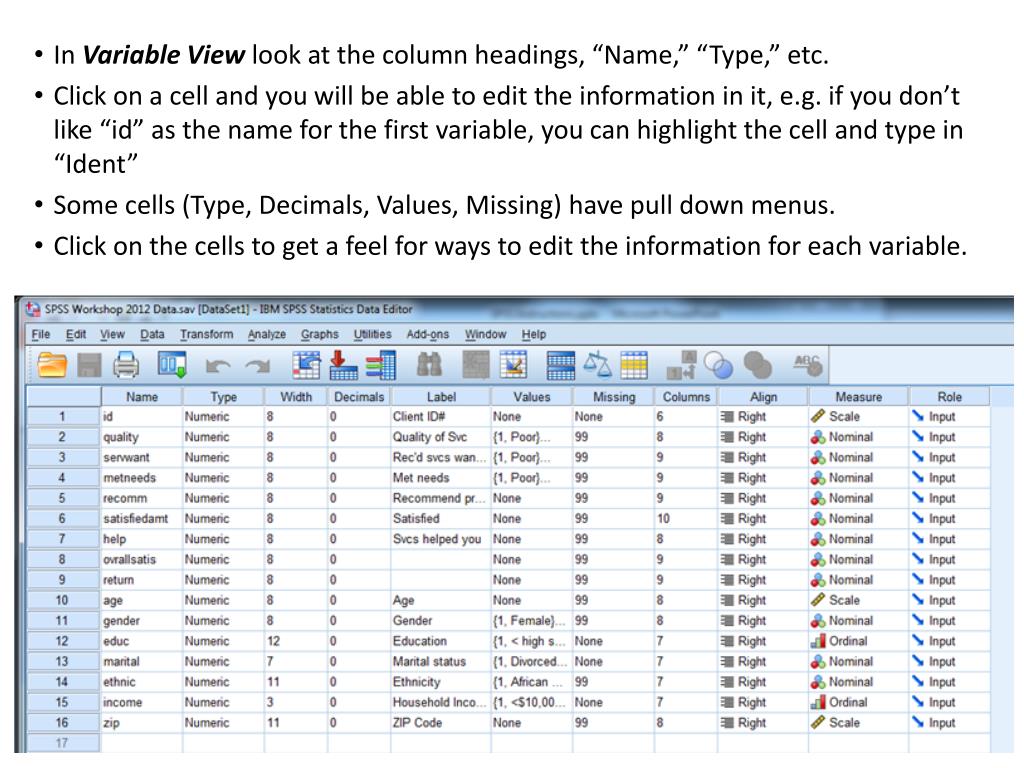
Task: Click "{1, African ..." values cell
Action: pyautogui.click(x=532, y=681)
